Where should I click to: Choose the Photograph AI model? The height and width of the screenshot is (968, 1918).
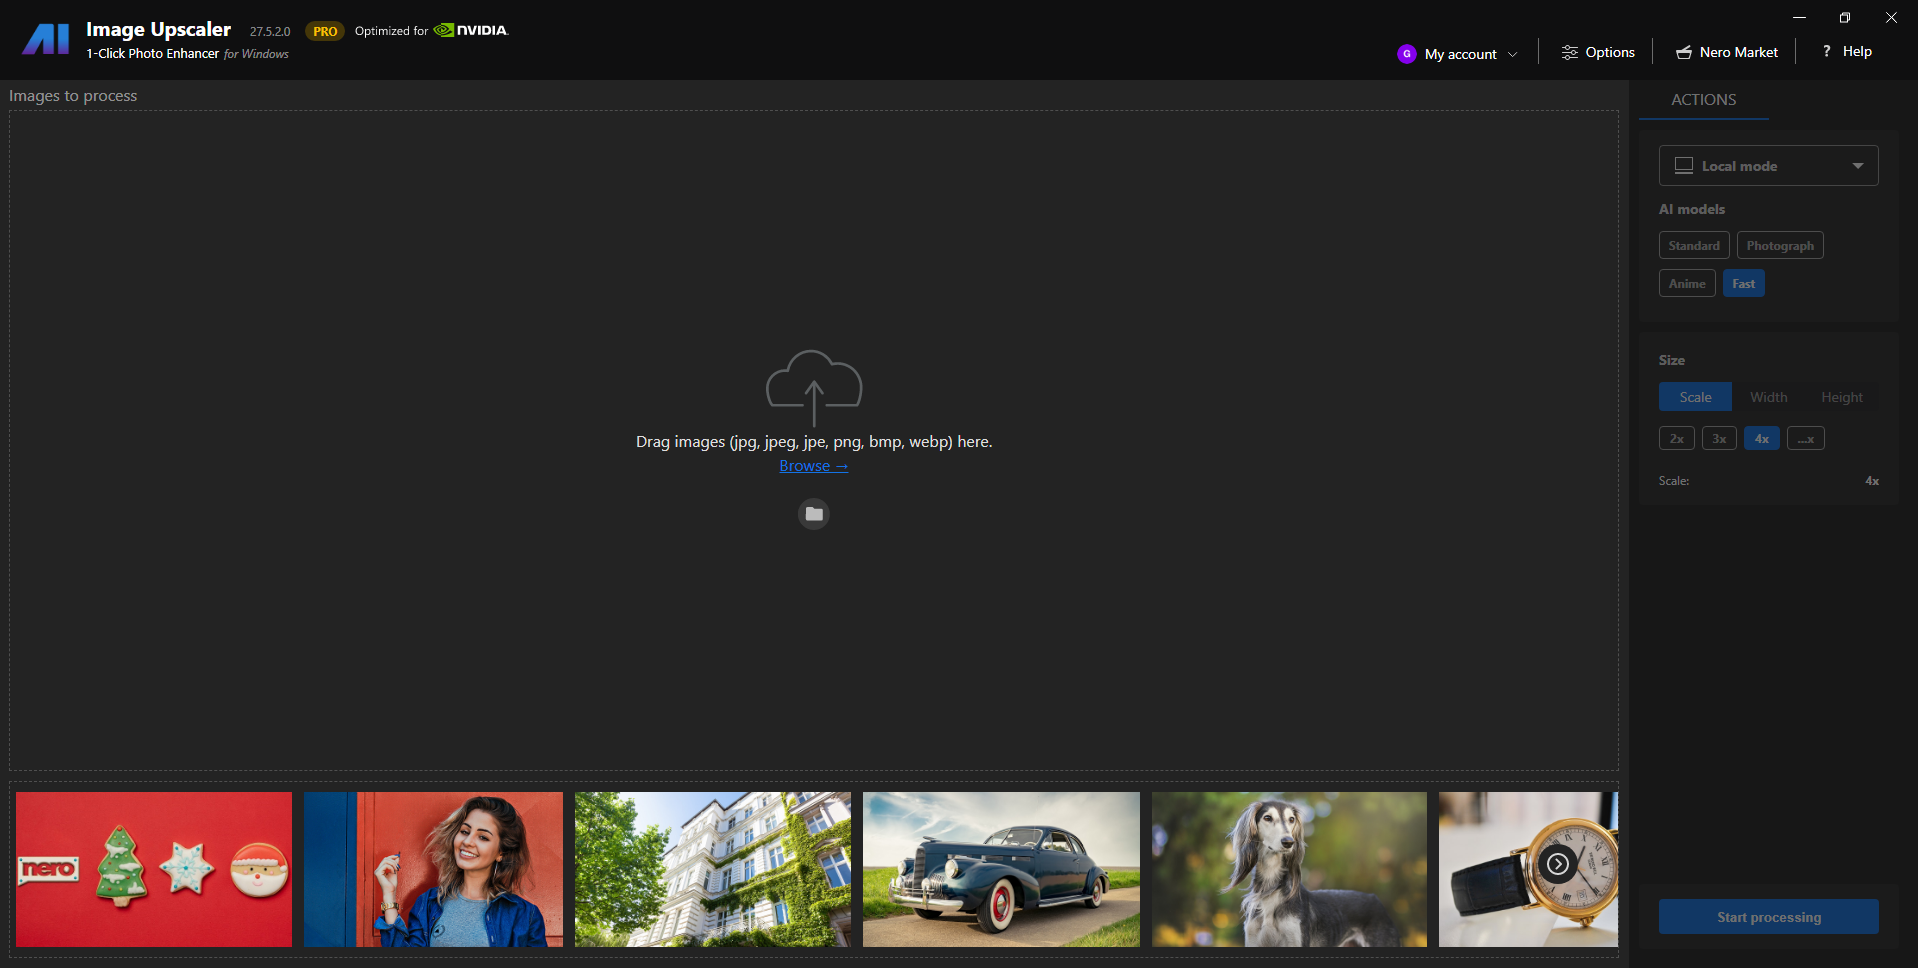point(1779,246)
